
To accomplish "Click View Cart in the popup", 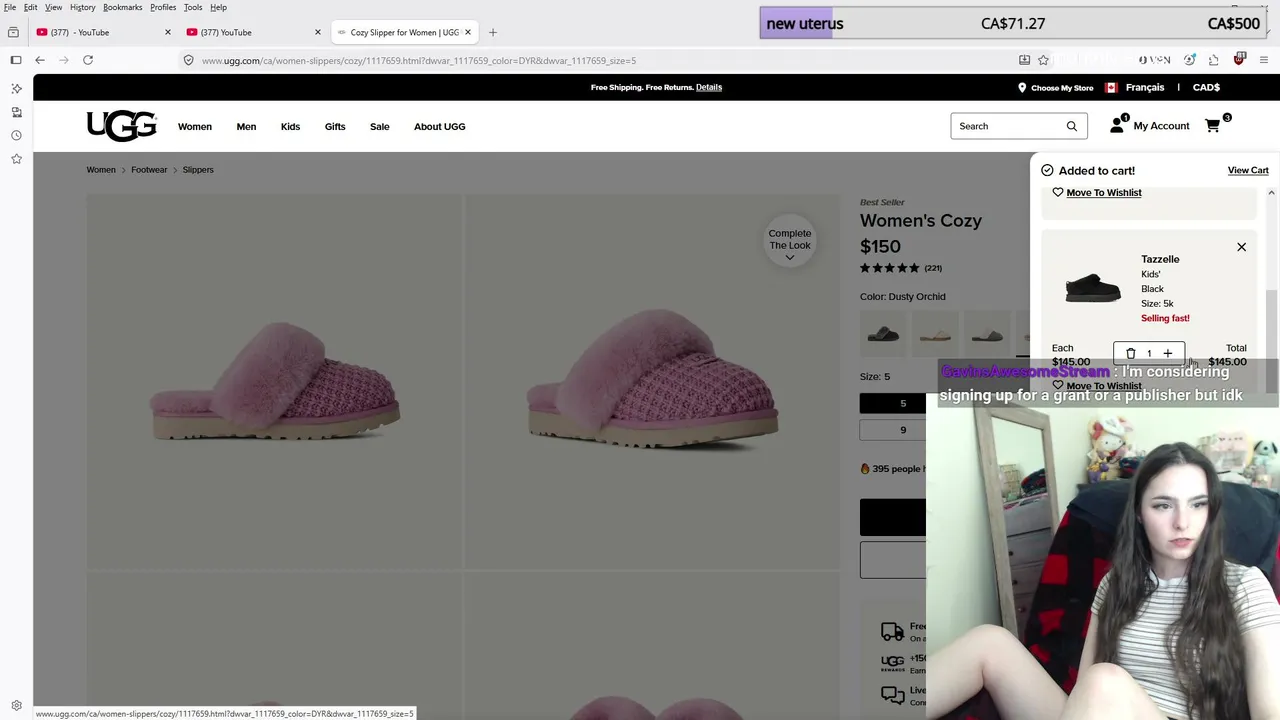I will (x=1248, y=170).
